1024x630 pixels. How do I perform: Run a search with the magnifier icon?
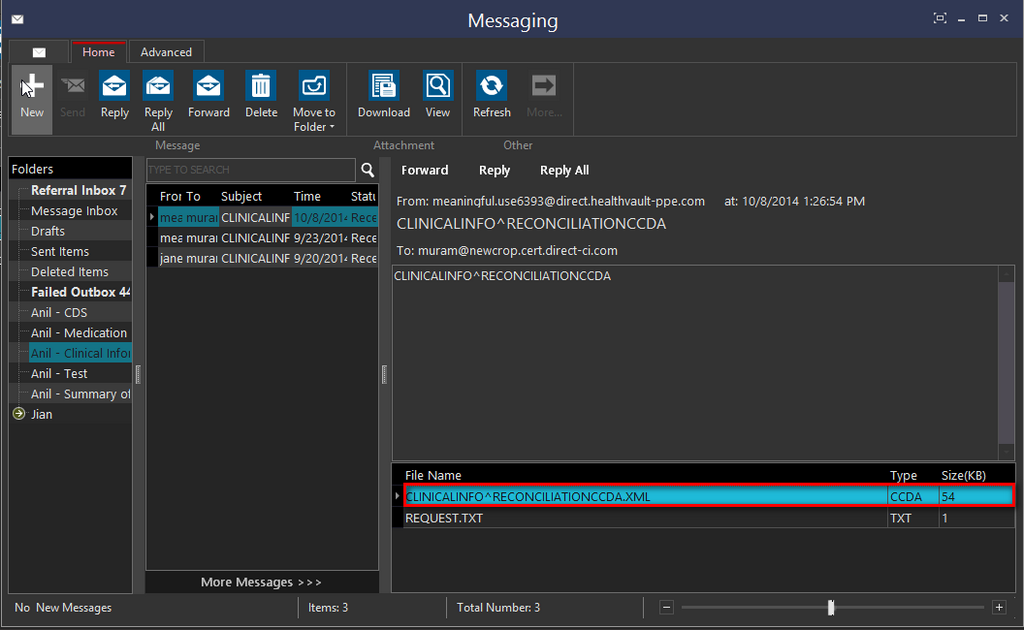(x=368, y=170)
